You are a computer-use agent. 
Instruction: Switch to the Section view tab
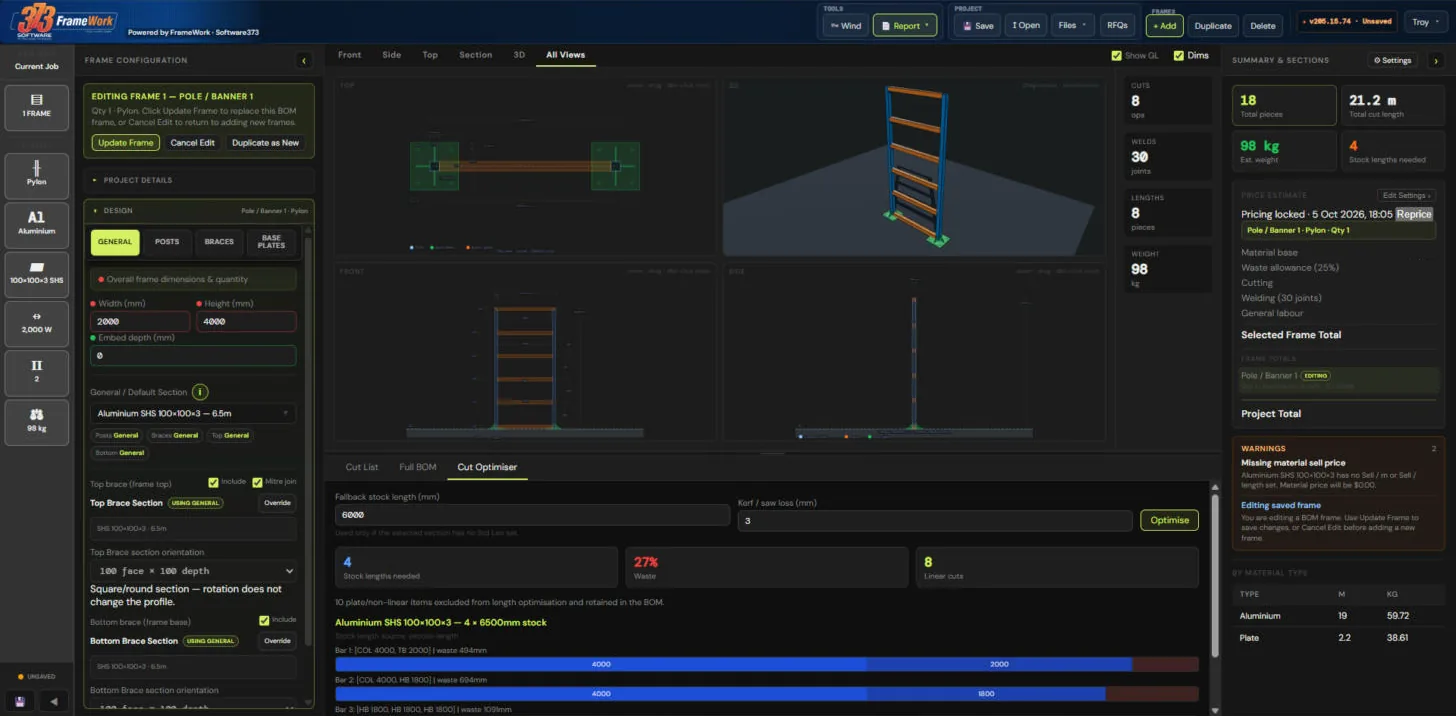pyautogui.click(x=475, y=55)
